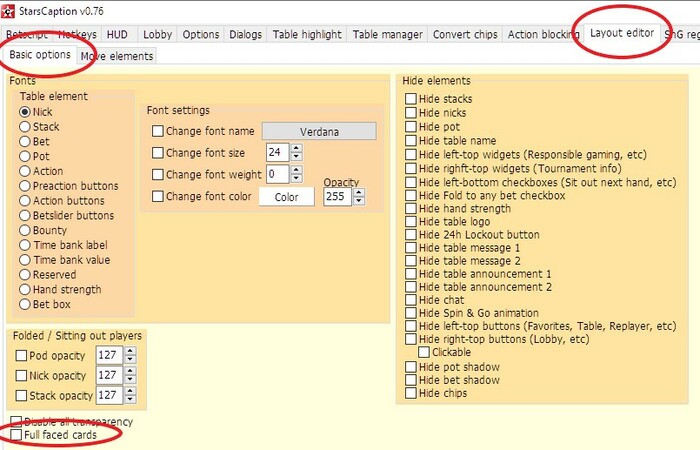Check Hide Spin & Go animation
This screenshot has height=450, width=700.
click(411, 313)
